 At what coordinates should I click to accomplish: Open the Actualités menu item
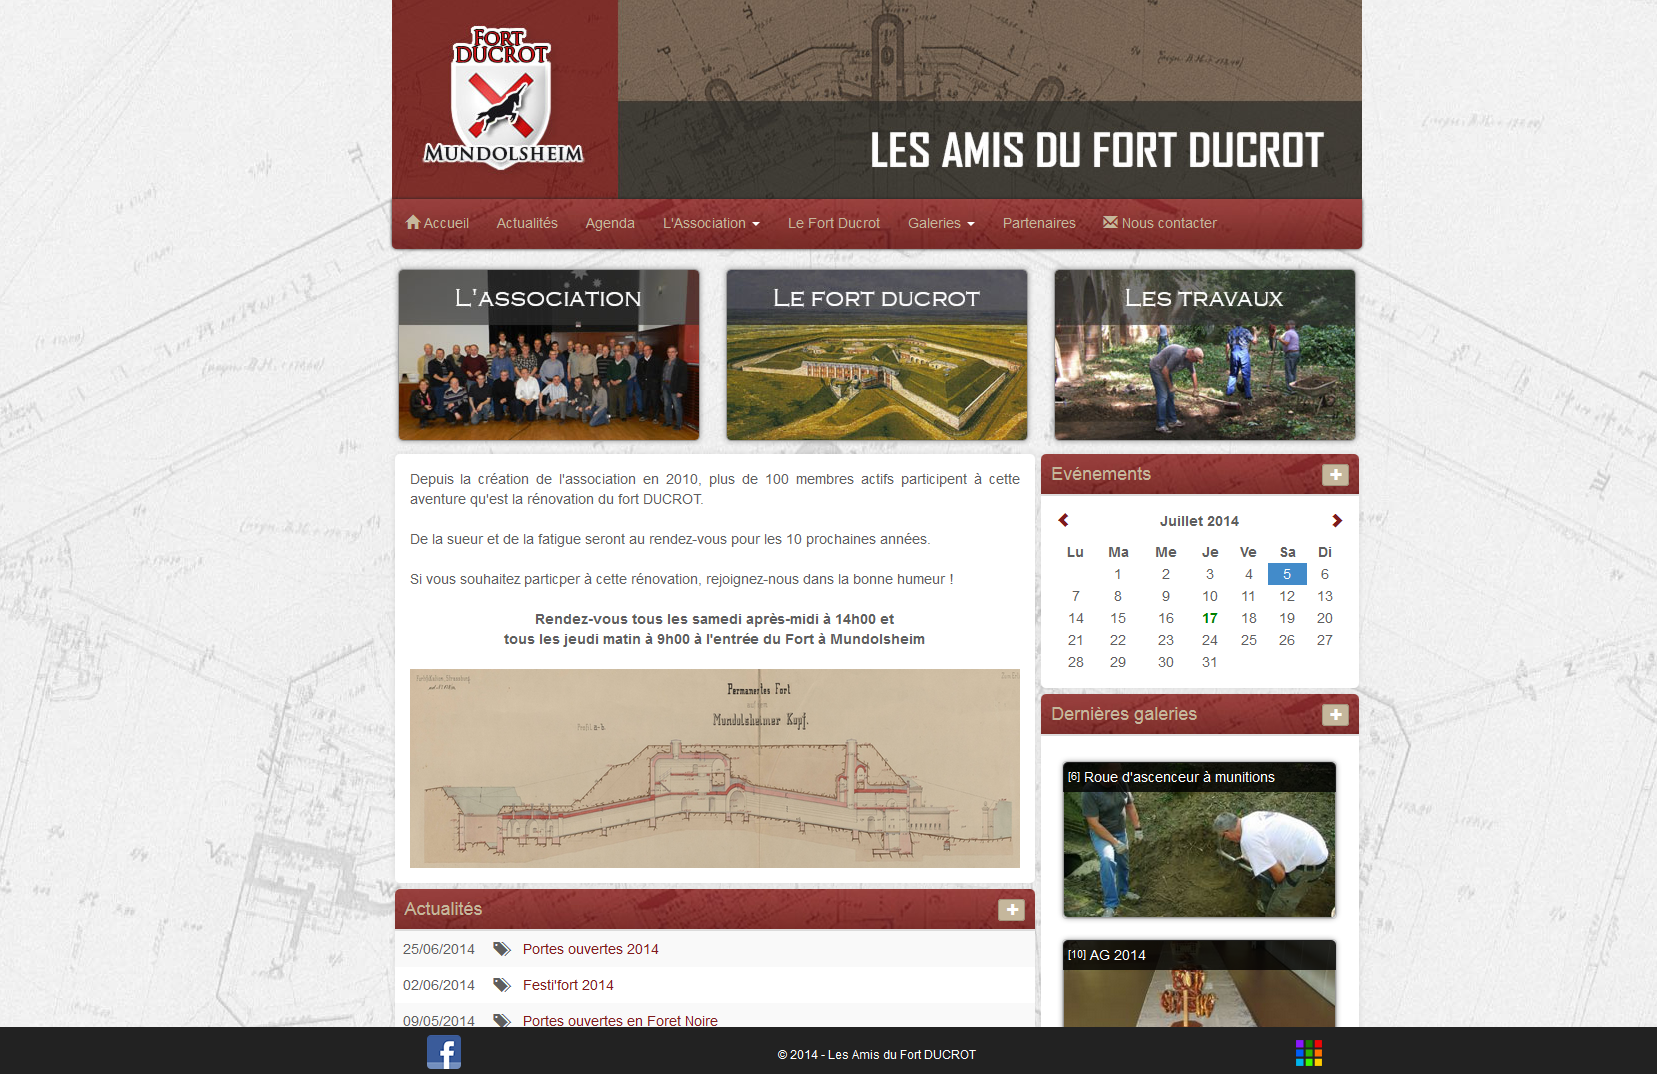[x=527, y=223]
